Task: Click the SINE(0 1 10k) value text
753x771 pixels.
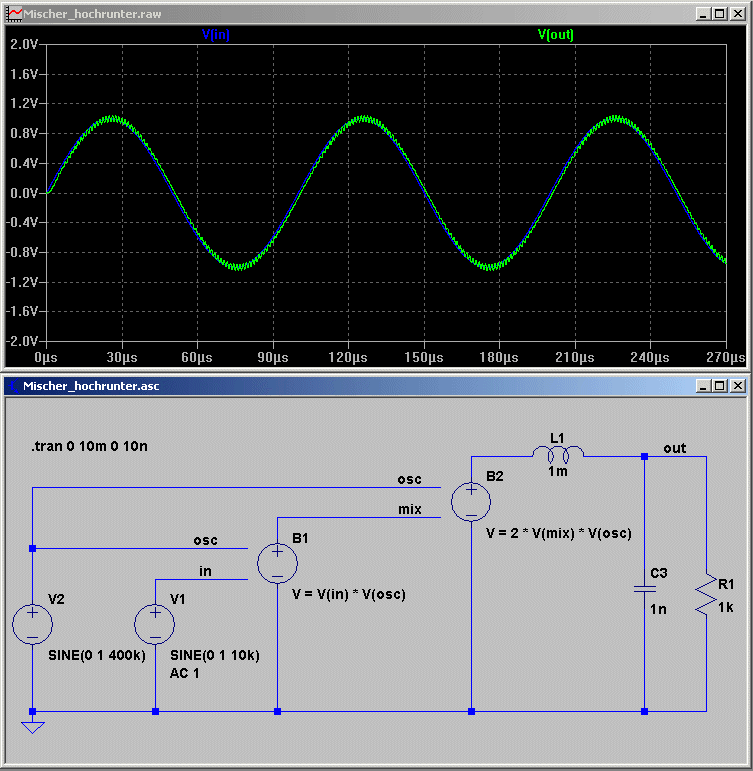Action: (x=215, y=655)
